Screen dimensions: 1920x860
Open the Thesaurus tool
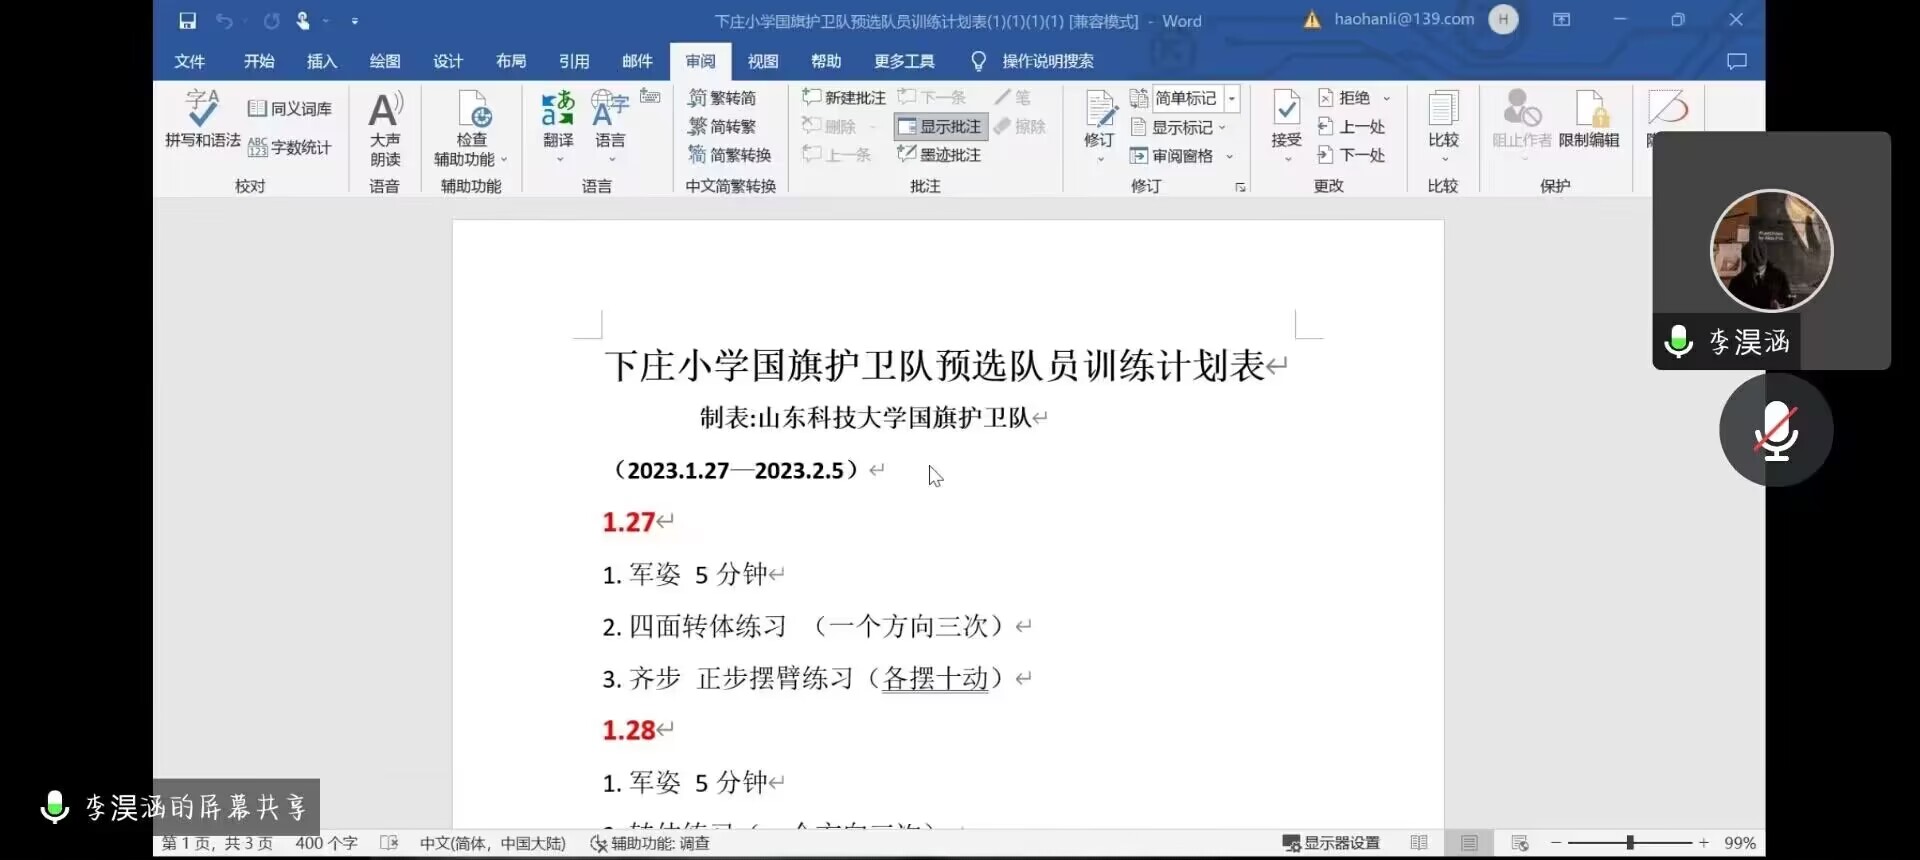(290, 108)
